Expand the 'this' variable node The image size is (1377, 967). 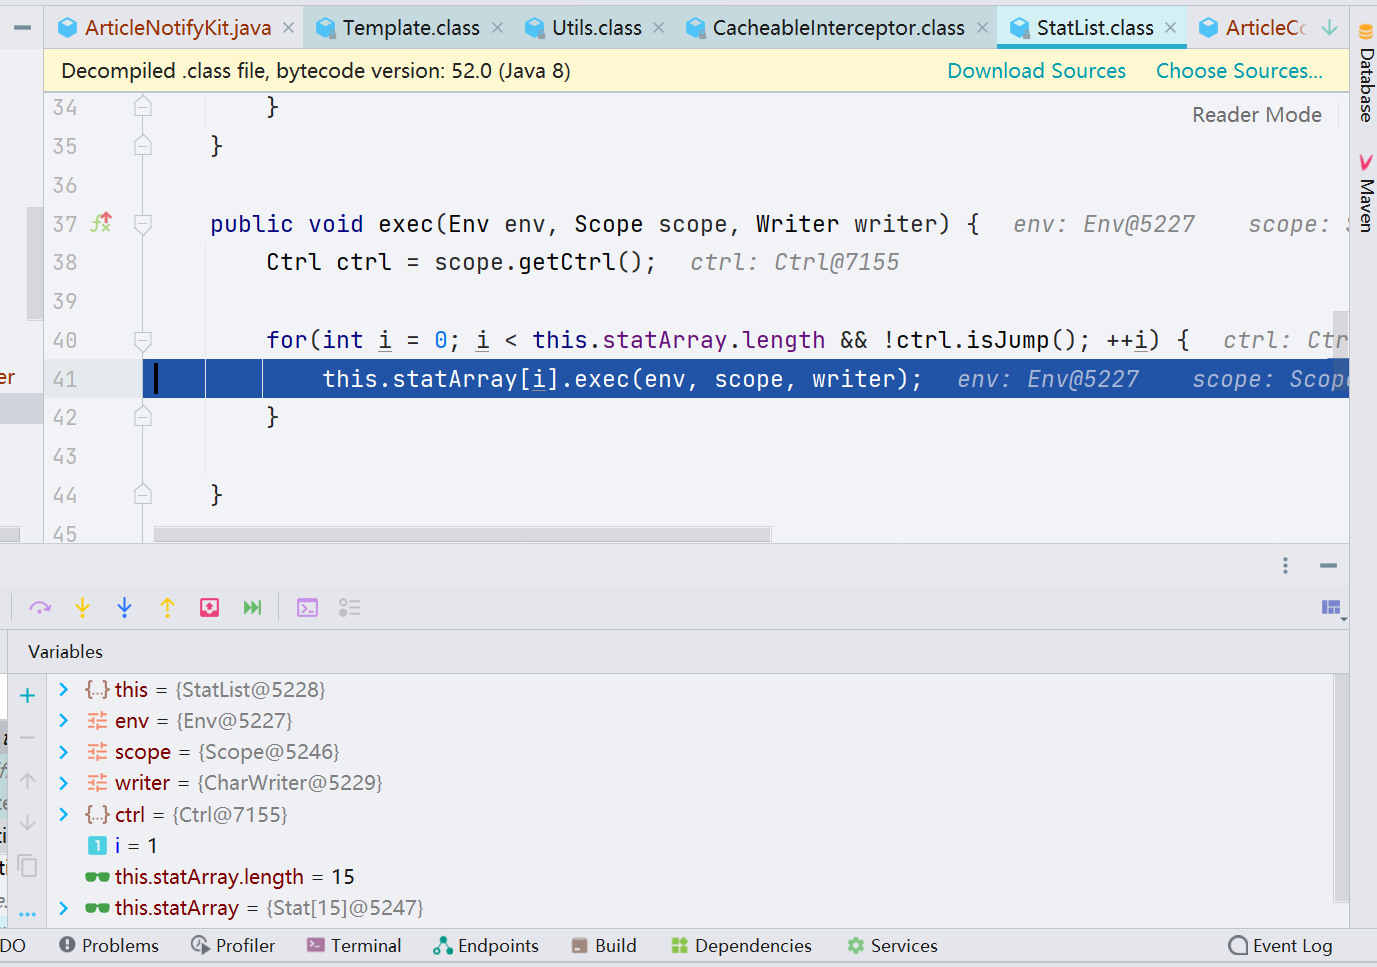pos(64,690)
